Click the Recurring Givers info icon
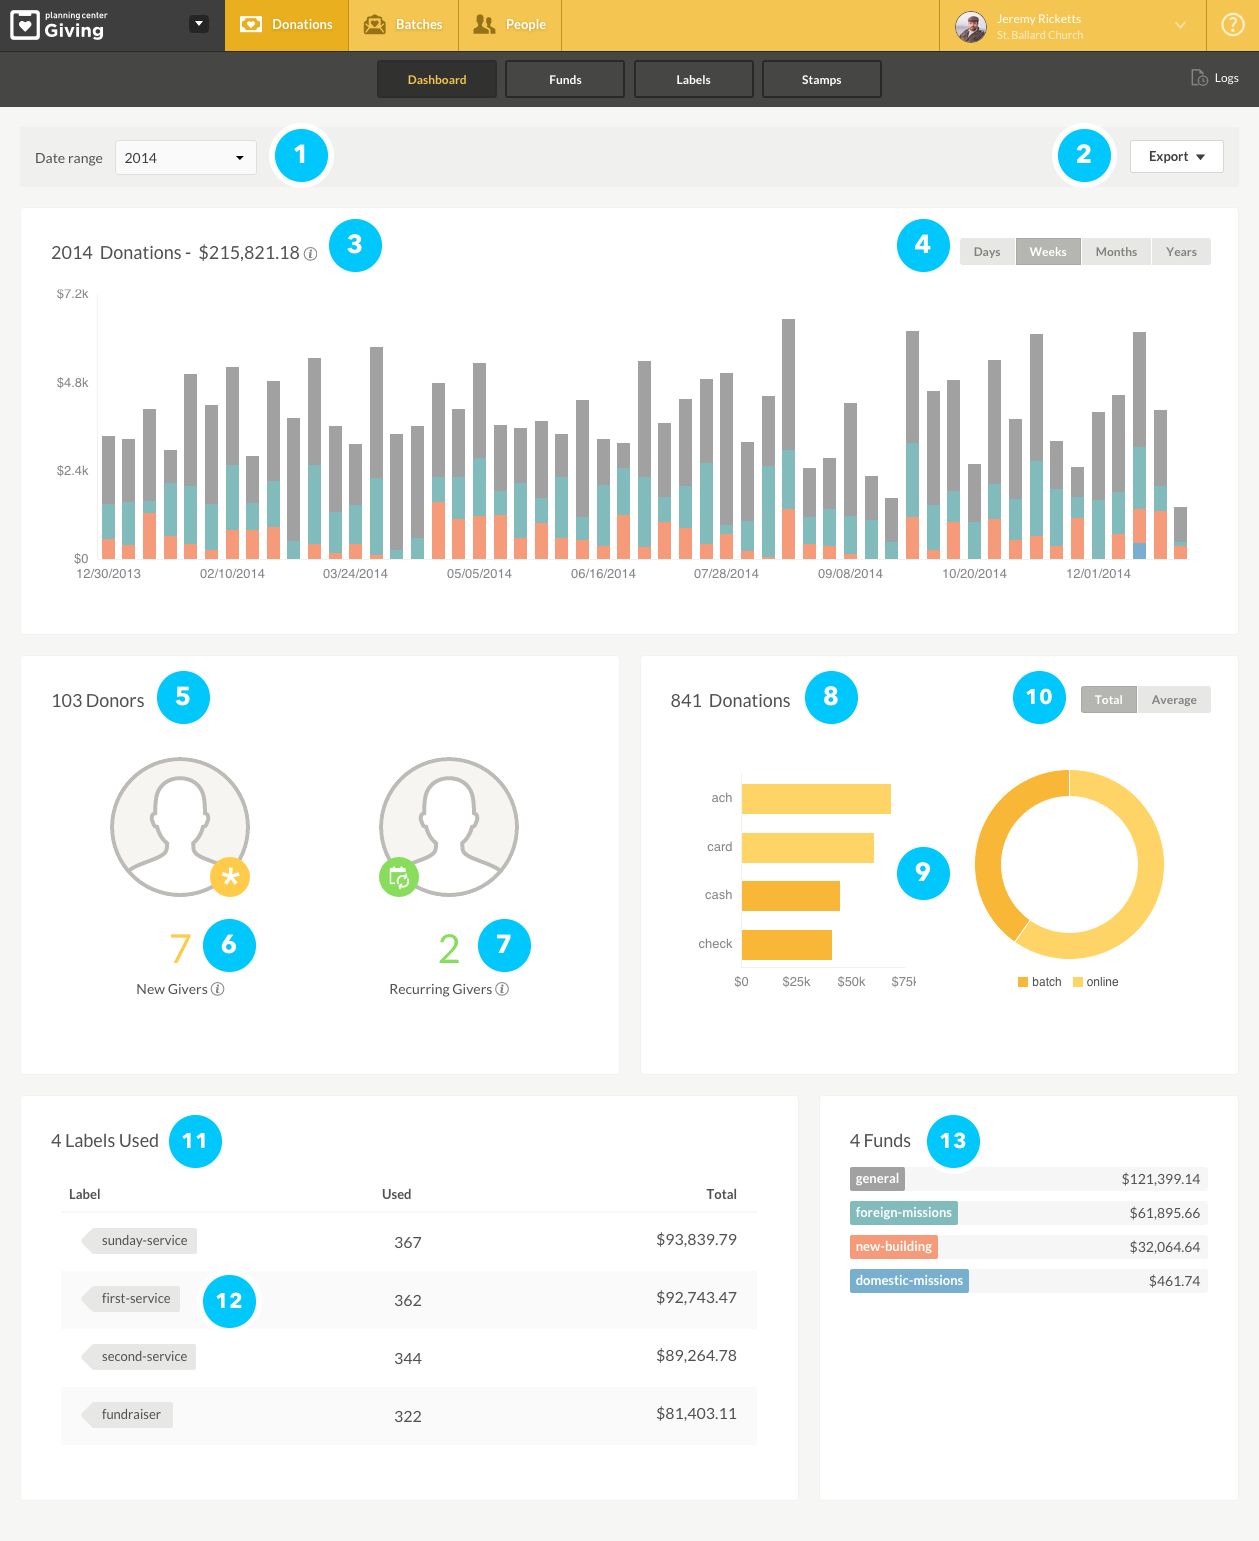Screen dimensions: 1259x1541 (x=503, y=989)
